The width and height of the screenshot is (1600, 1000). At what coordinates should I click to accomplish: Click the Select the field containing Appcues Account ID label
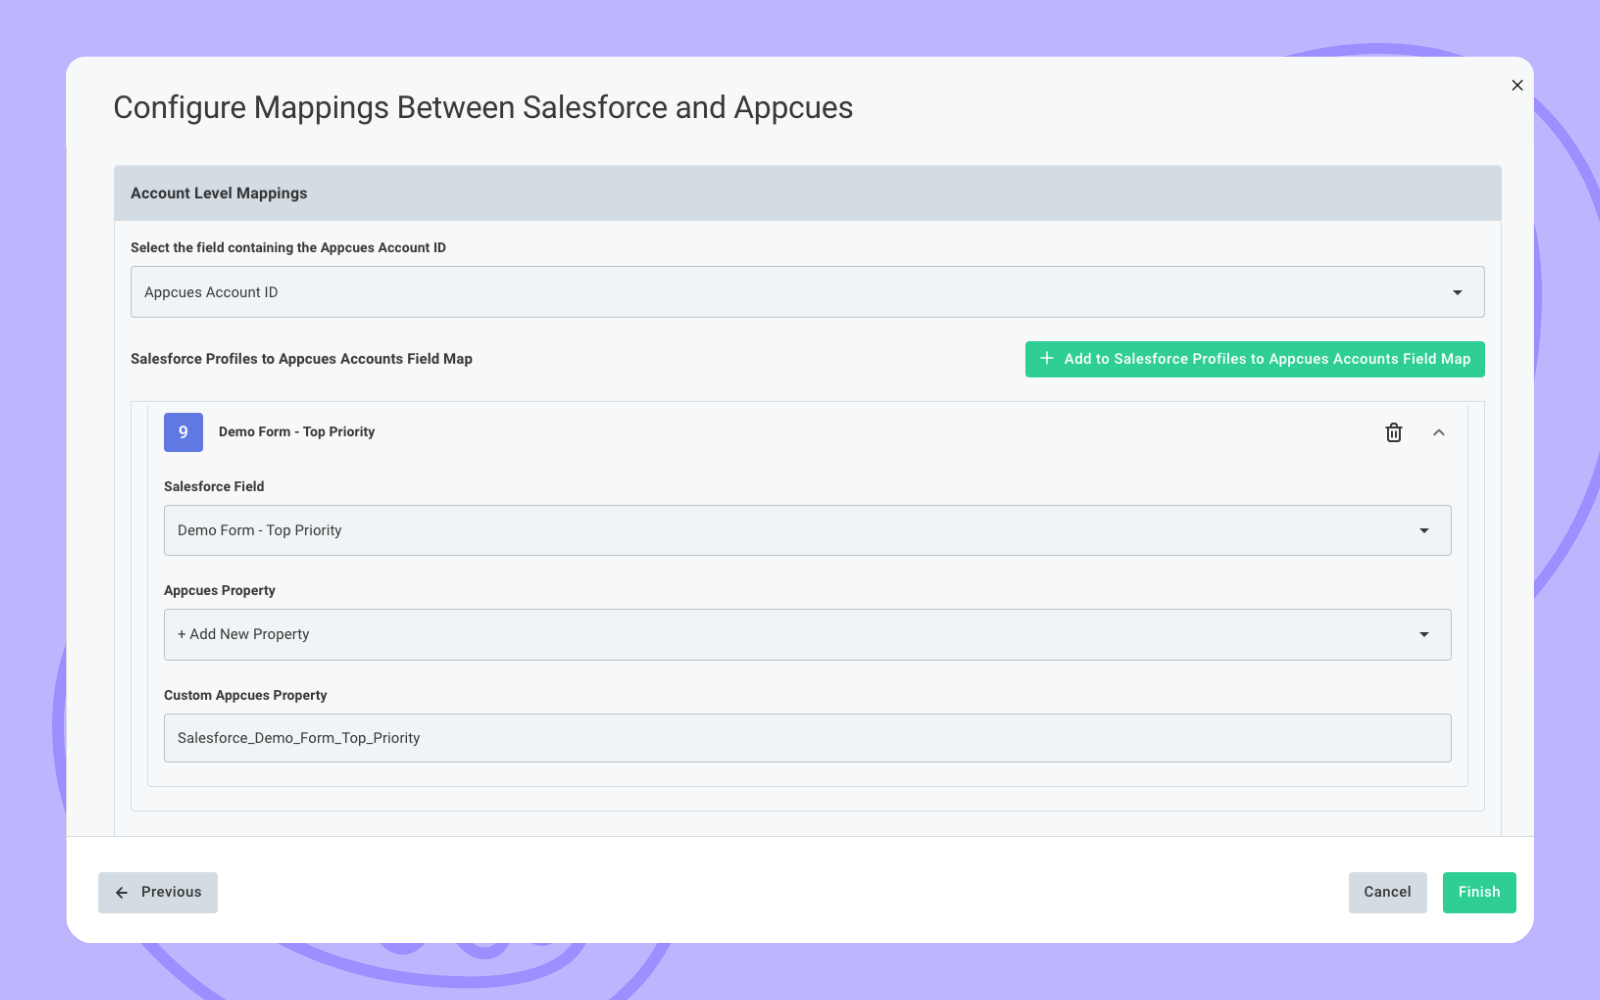pyautogui.click(x=288, y=247)
